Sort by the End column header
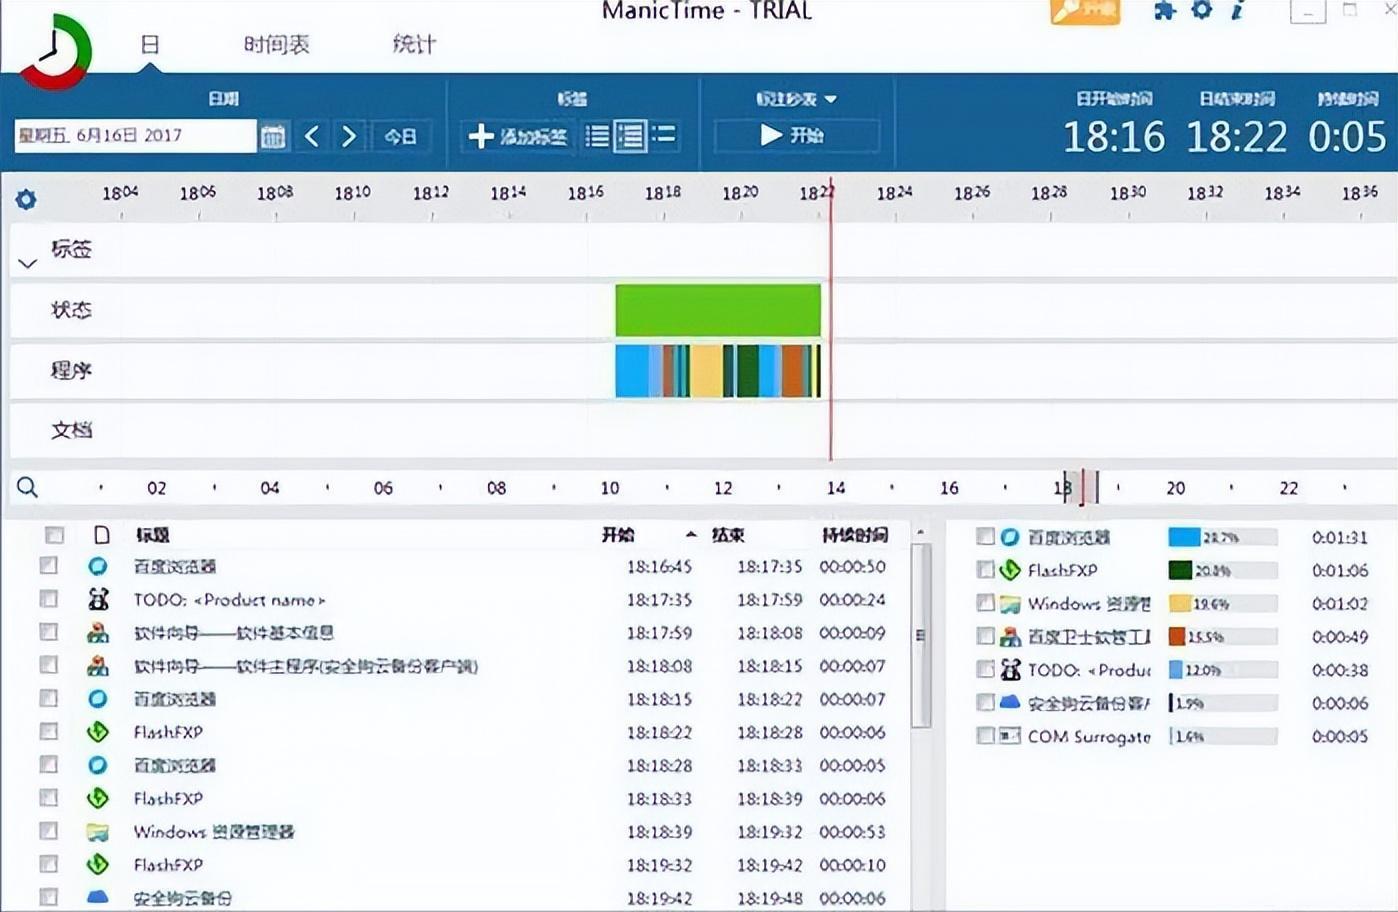This screenshot has height=912, width=1398. 727,535
